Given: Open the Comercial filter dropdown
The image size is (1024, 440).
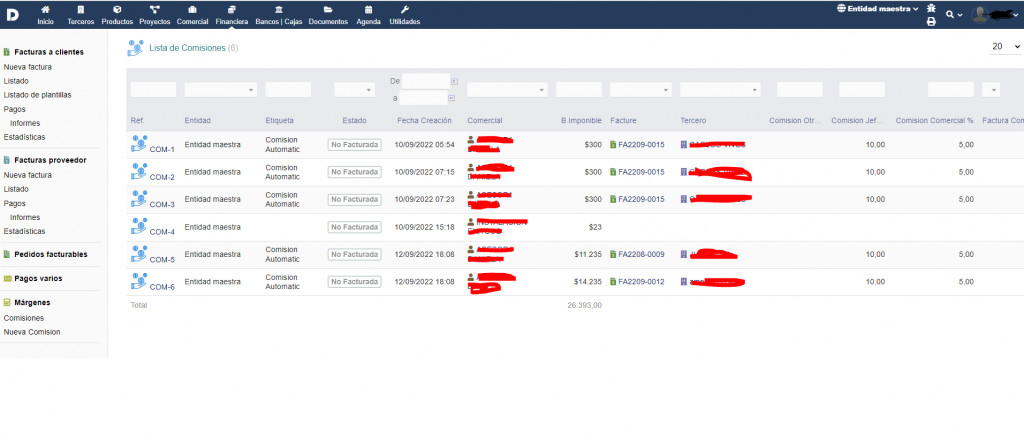Looking at the screenshot, I should (x=507, y=89).
